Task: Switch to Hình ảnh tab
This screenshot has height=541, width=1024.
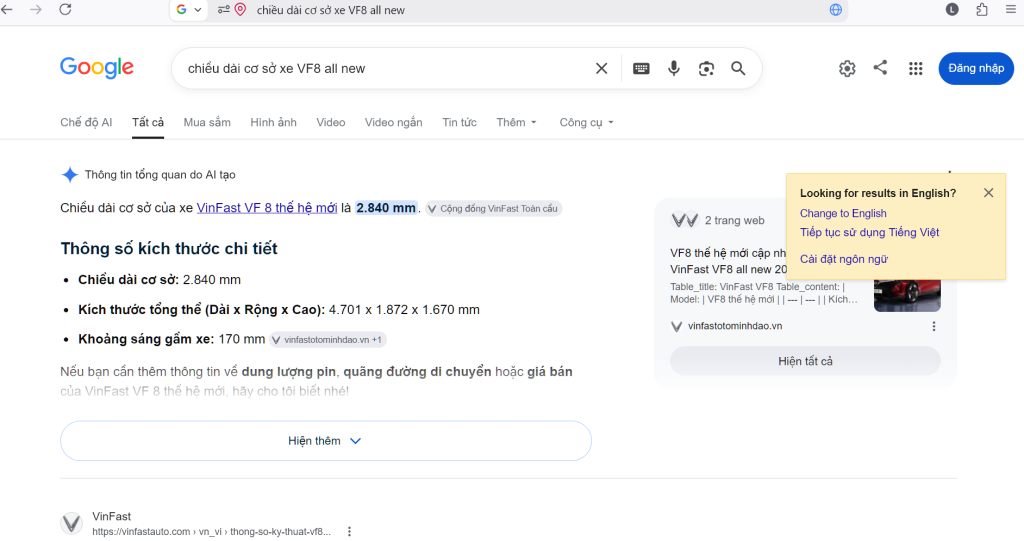Action: coord(273,122)
